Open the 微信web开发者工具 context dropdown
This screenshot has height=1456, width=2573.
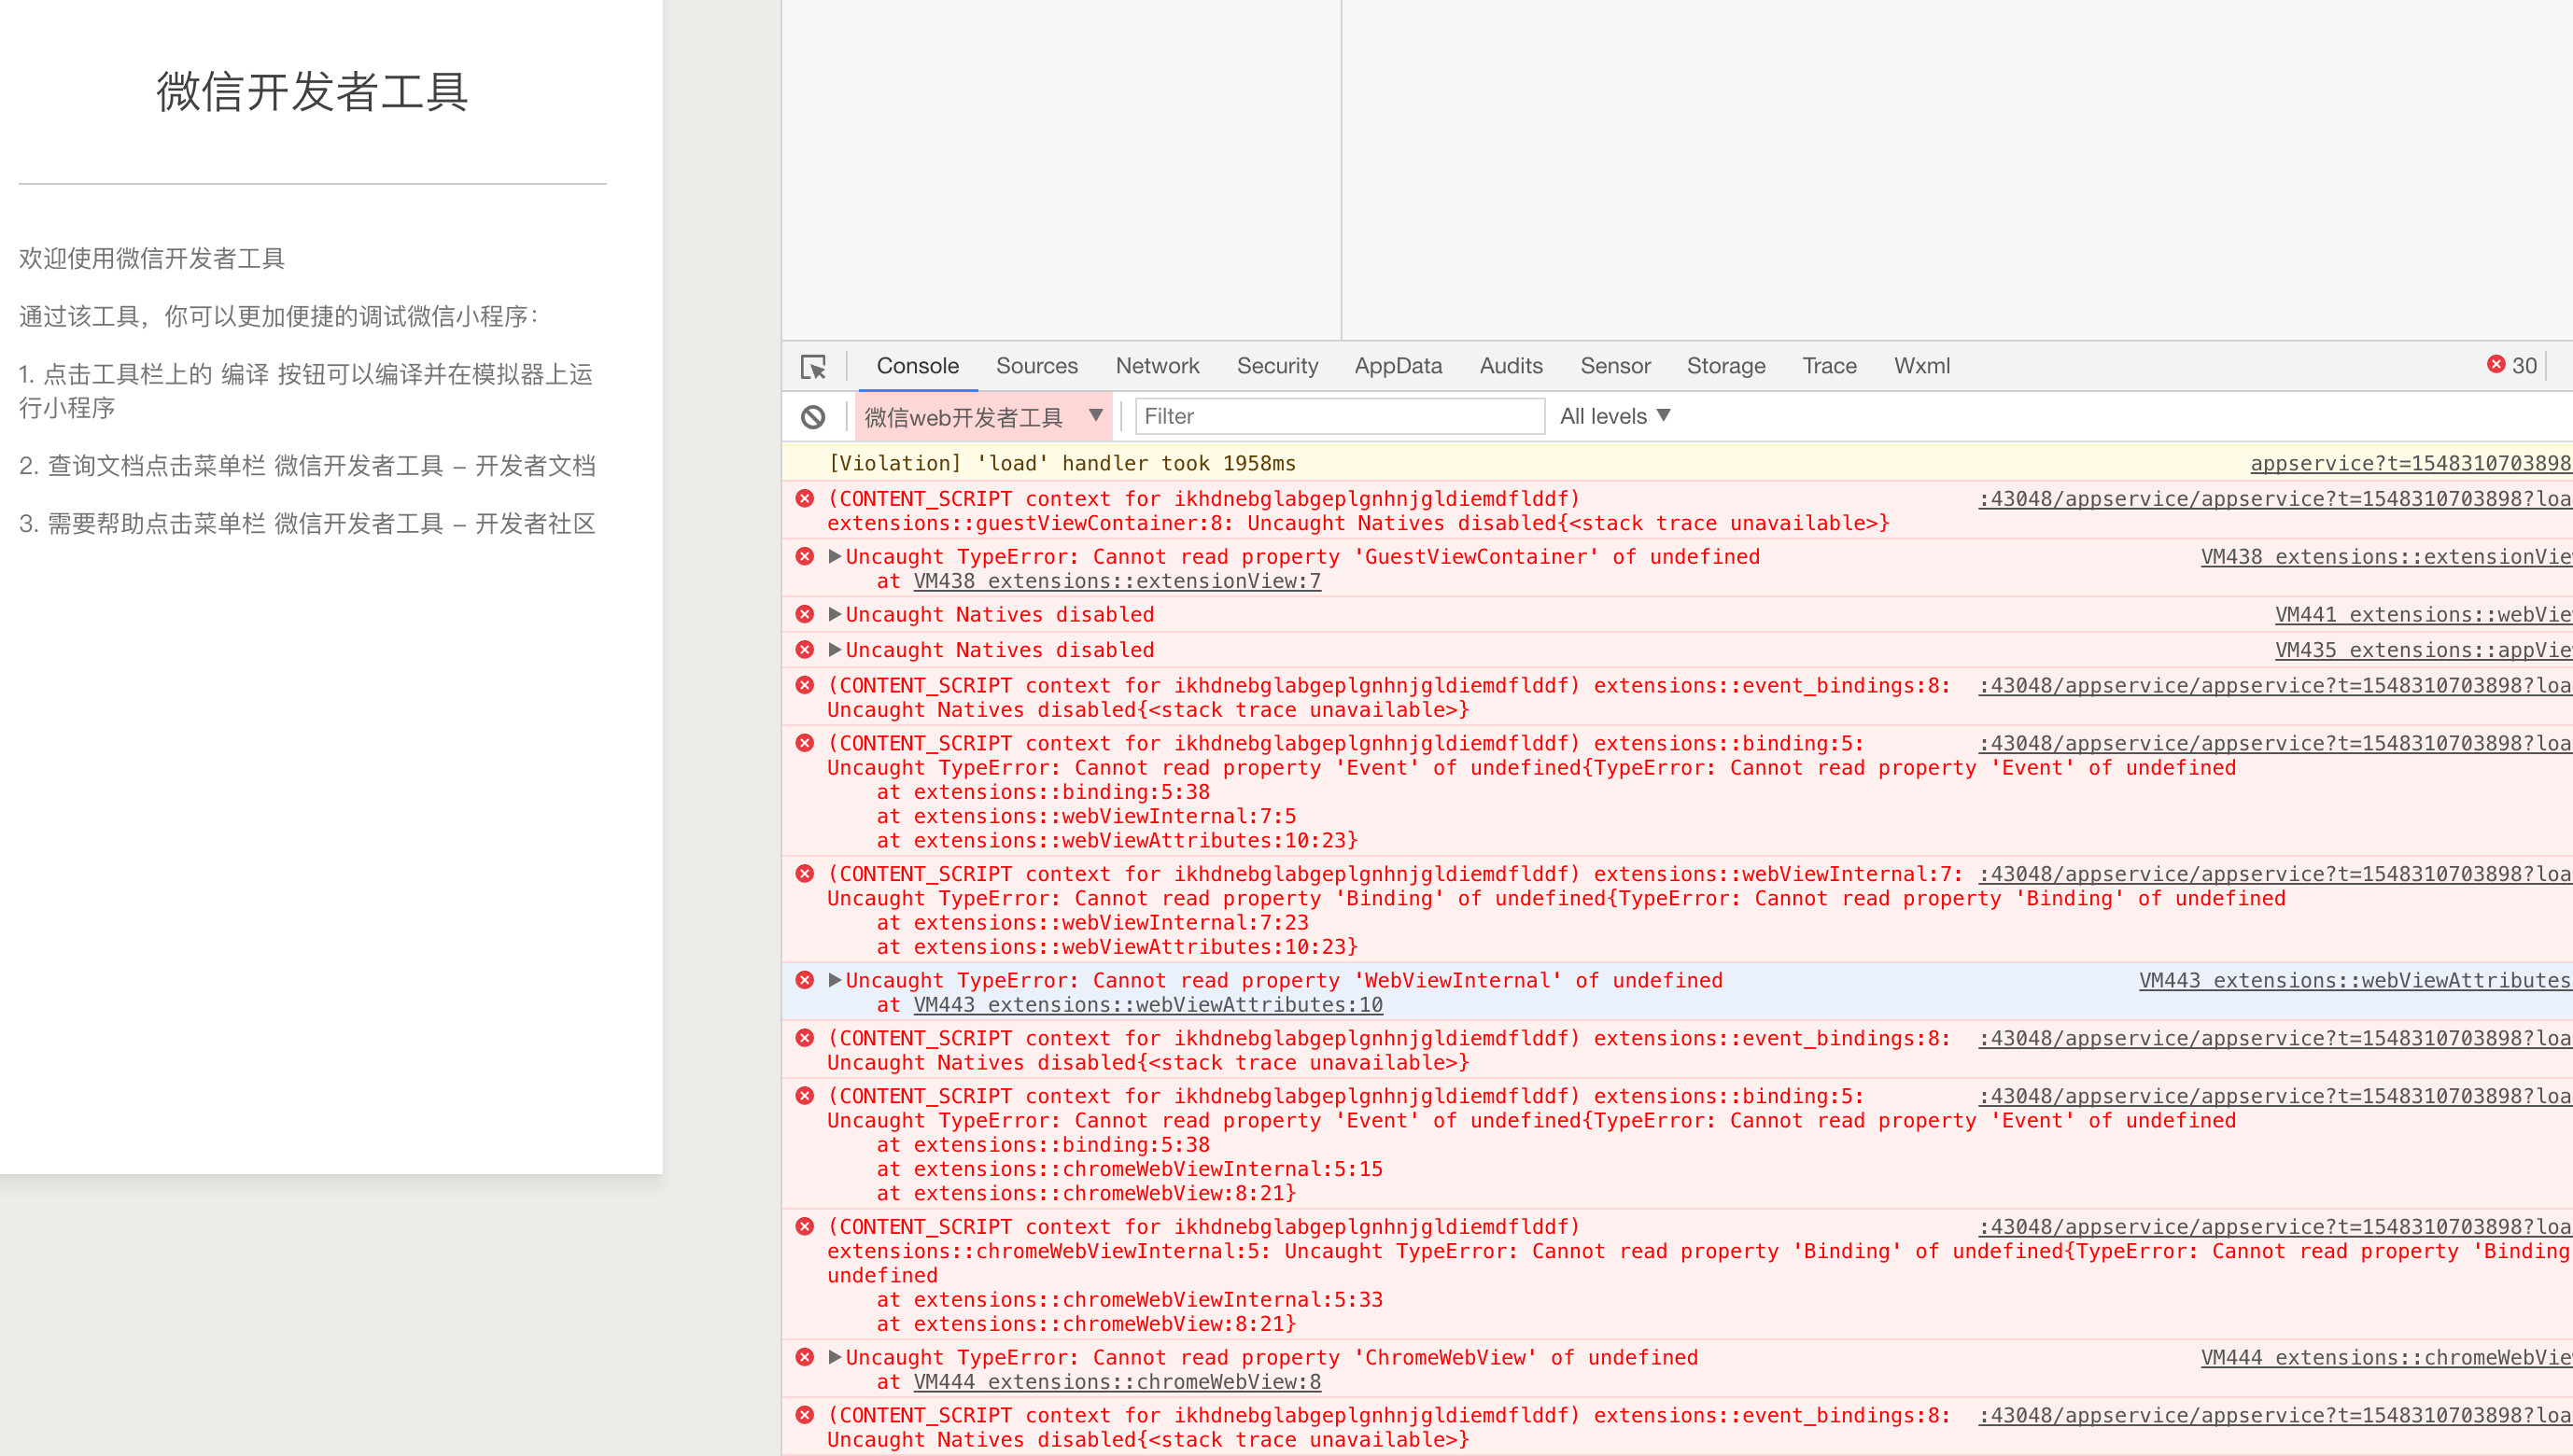point(983,417)
